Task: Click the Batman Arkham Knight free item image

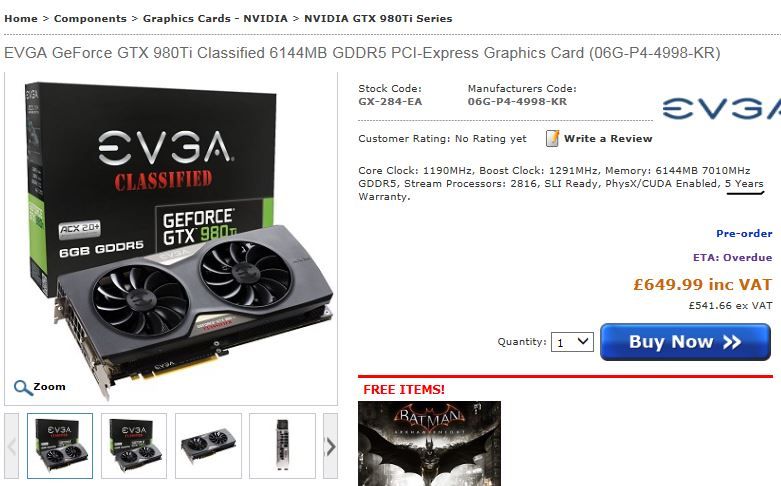Action: click(x=429, y=443)
